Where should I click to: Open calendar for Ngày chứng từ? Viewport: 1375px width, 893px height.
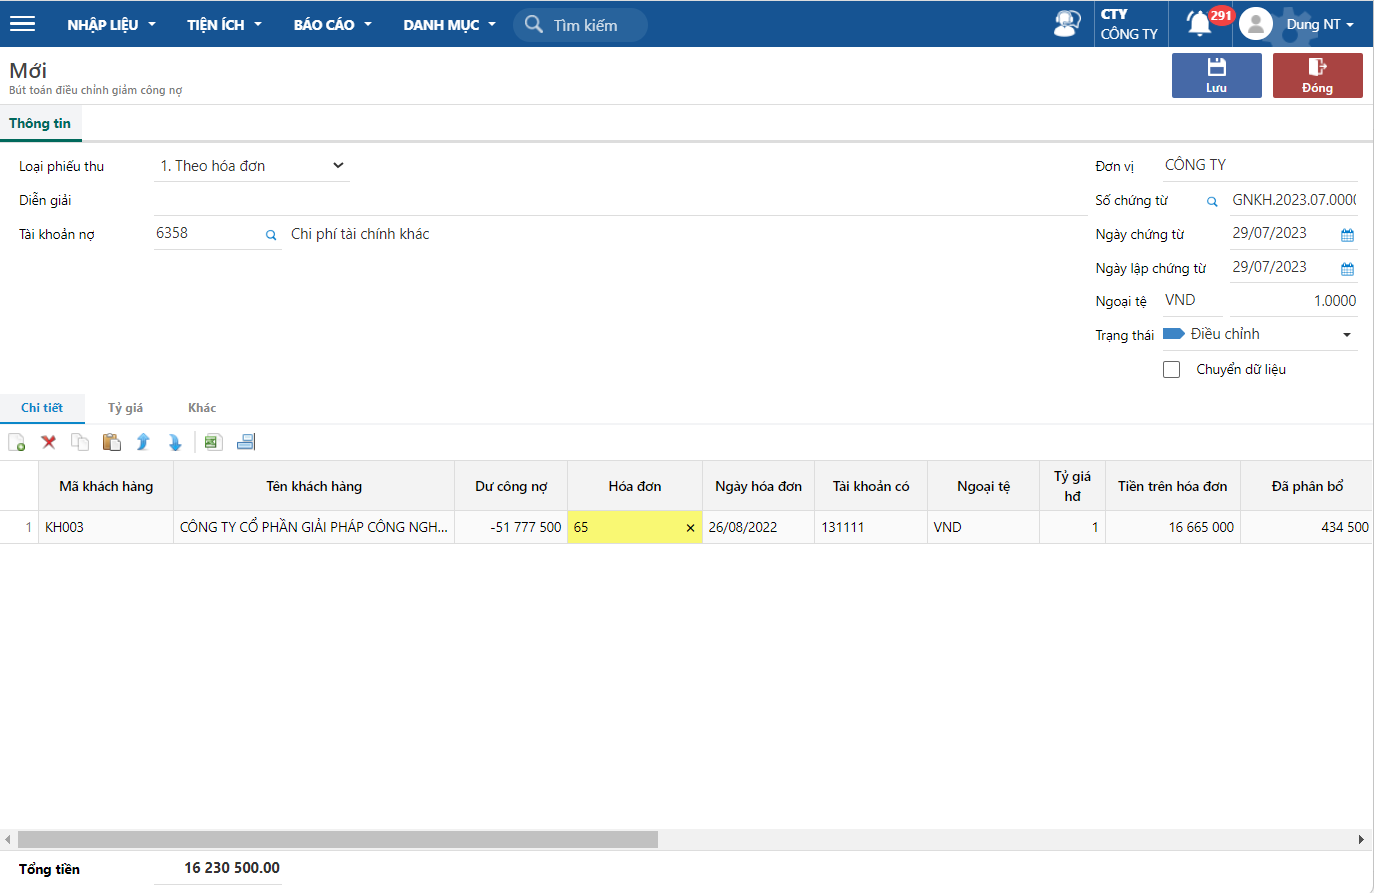[x=1347, y=235]
